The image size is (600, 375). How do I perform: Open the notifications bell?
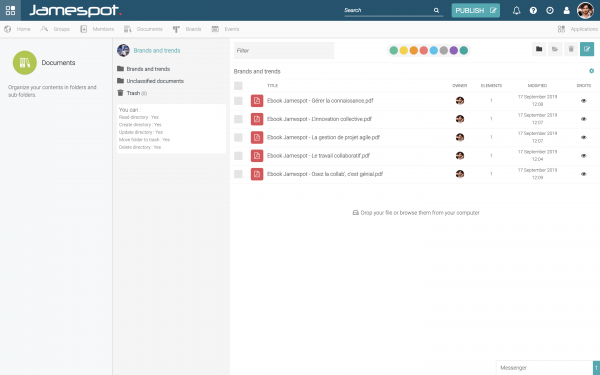point(516,10)
